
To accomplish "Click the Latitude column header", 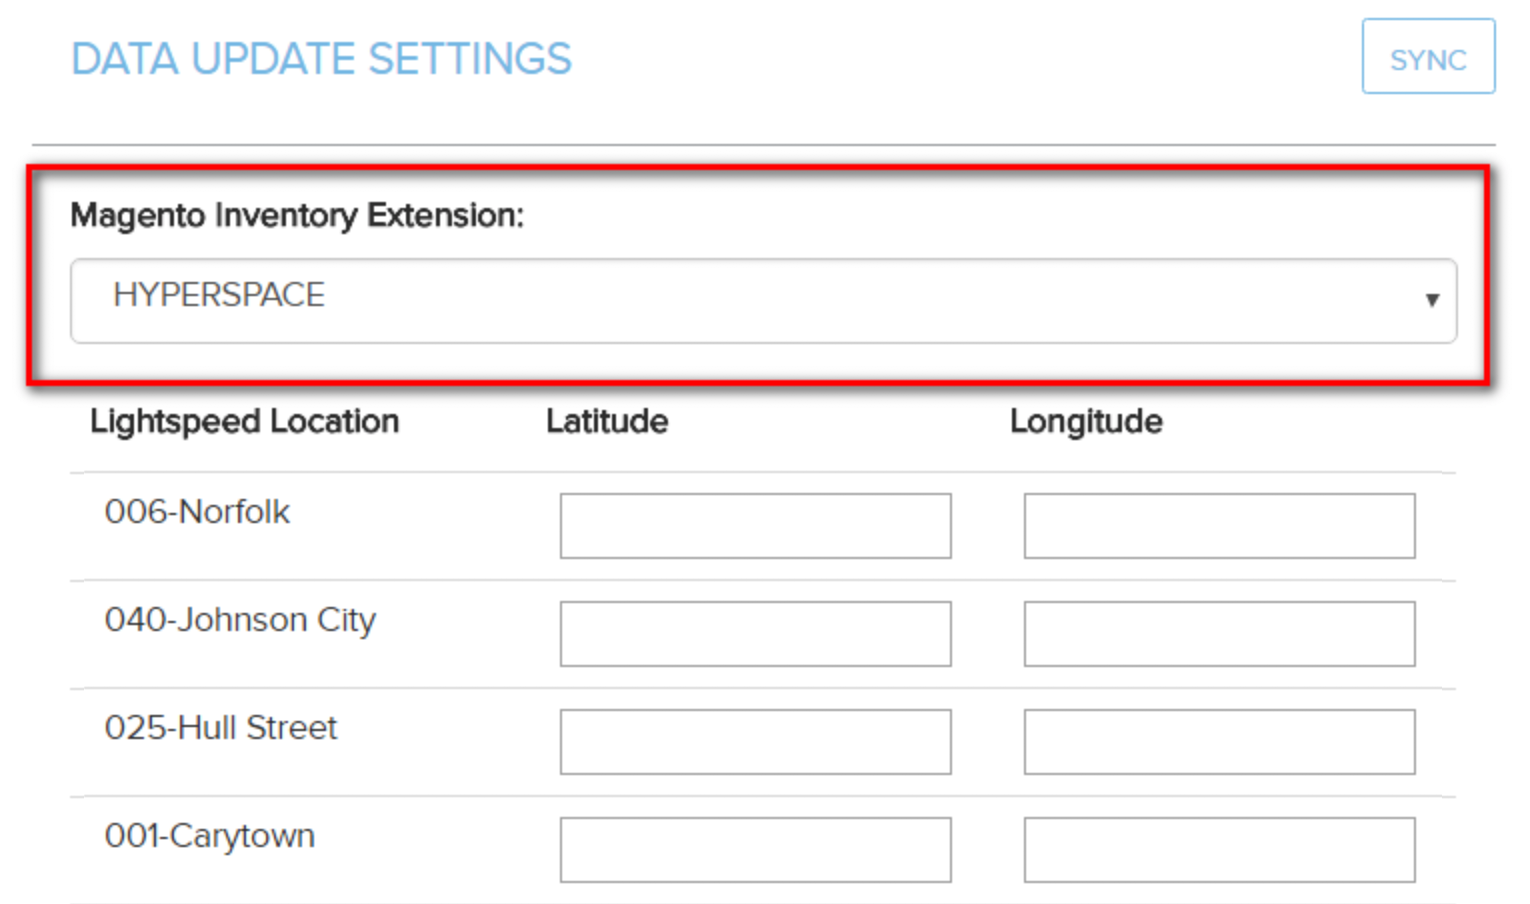I will (x=607, y=422).
